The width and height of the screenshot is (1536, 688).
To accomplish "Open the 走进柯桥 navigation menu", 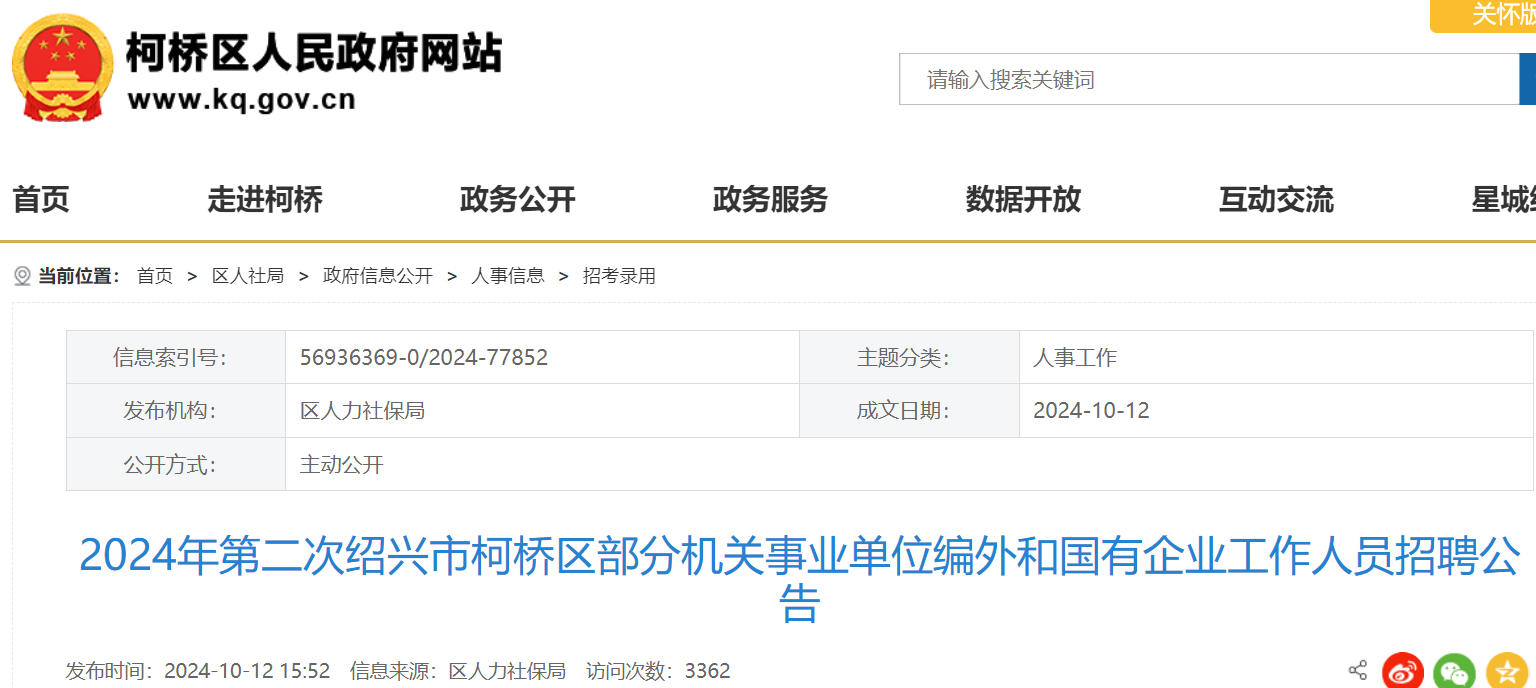I will [265, 200].
